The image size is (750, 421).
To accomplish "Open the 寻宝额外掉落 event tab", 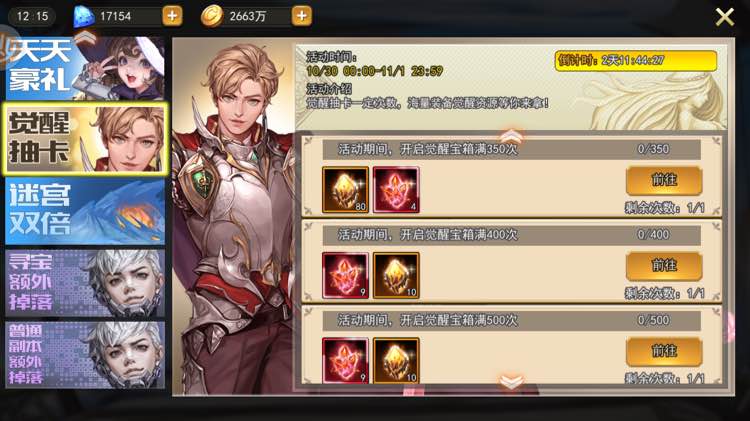I will coord(85,283).
